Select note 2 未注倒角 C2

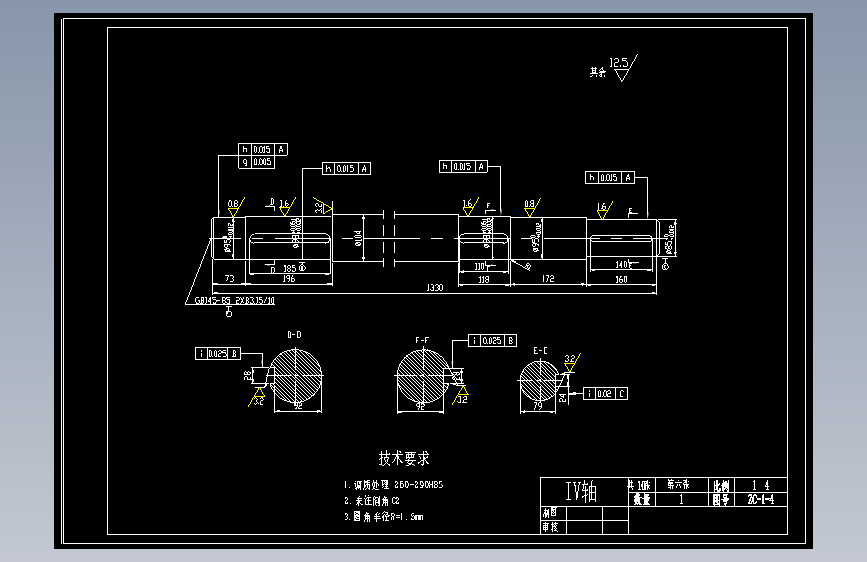pyautogui.click(x=372, y=501)
